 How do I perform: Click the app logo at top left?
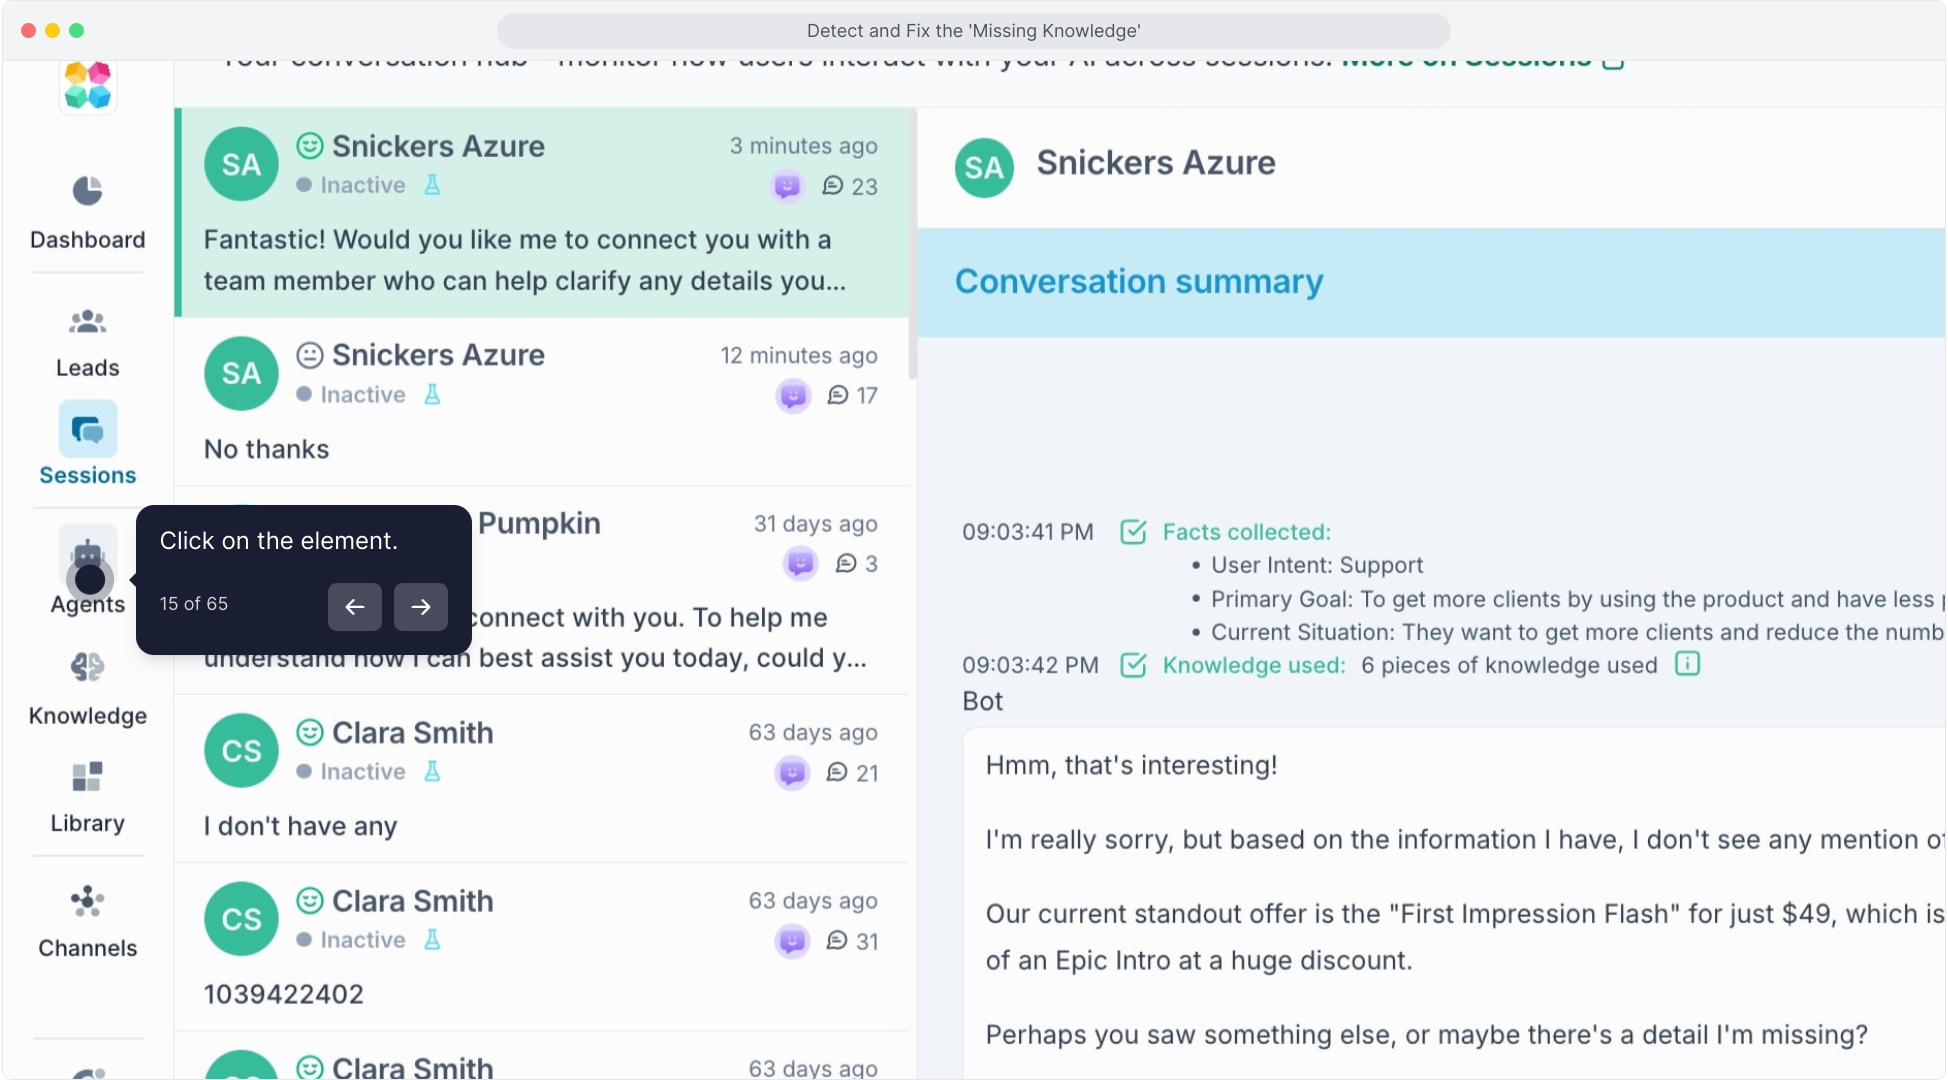tap(87, 85)
